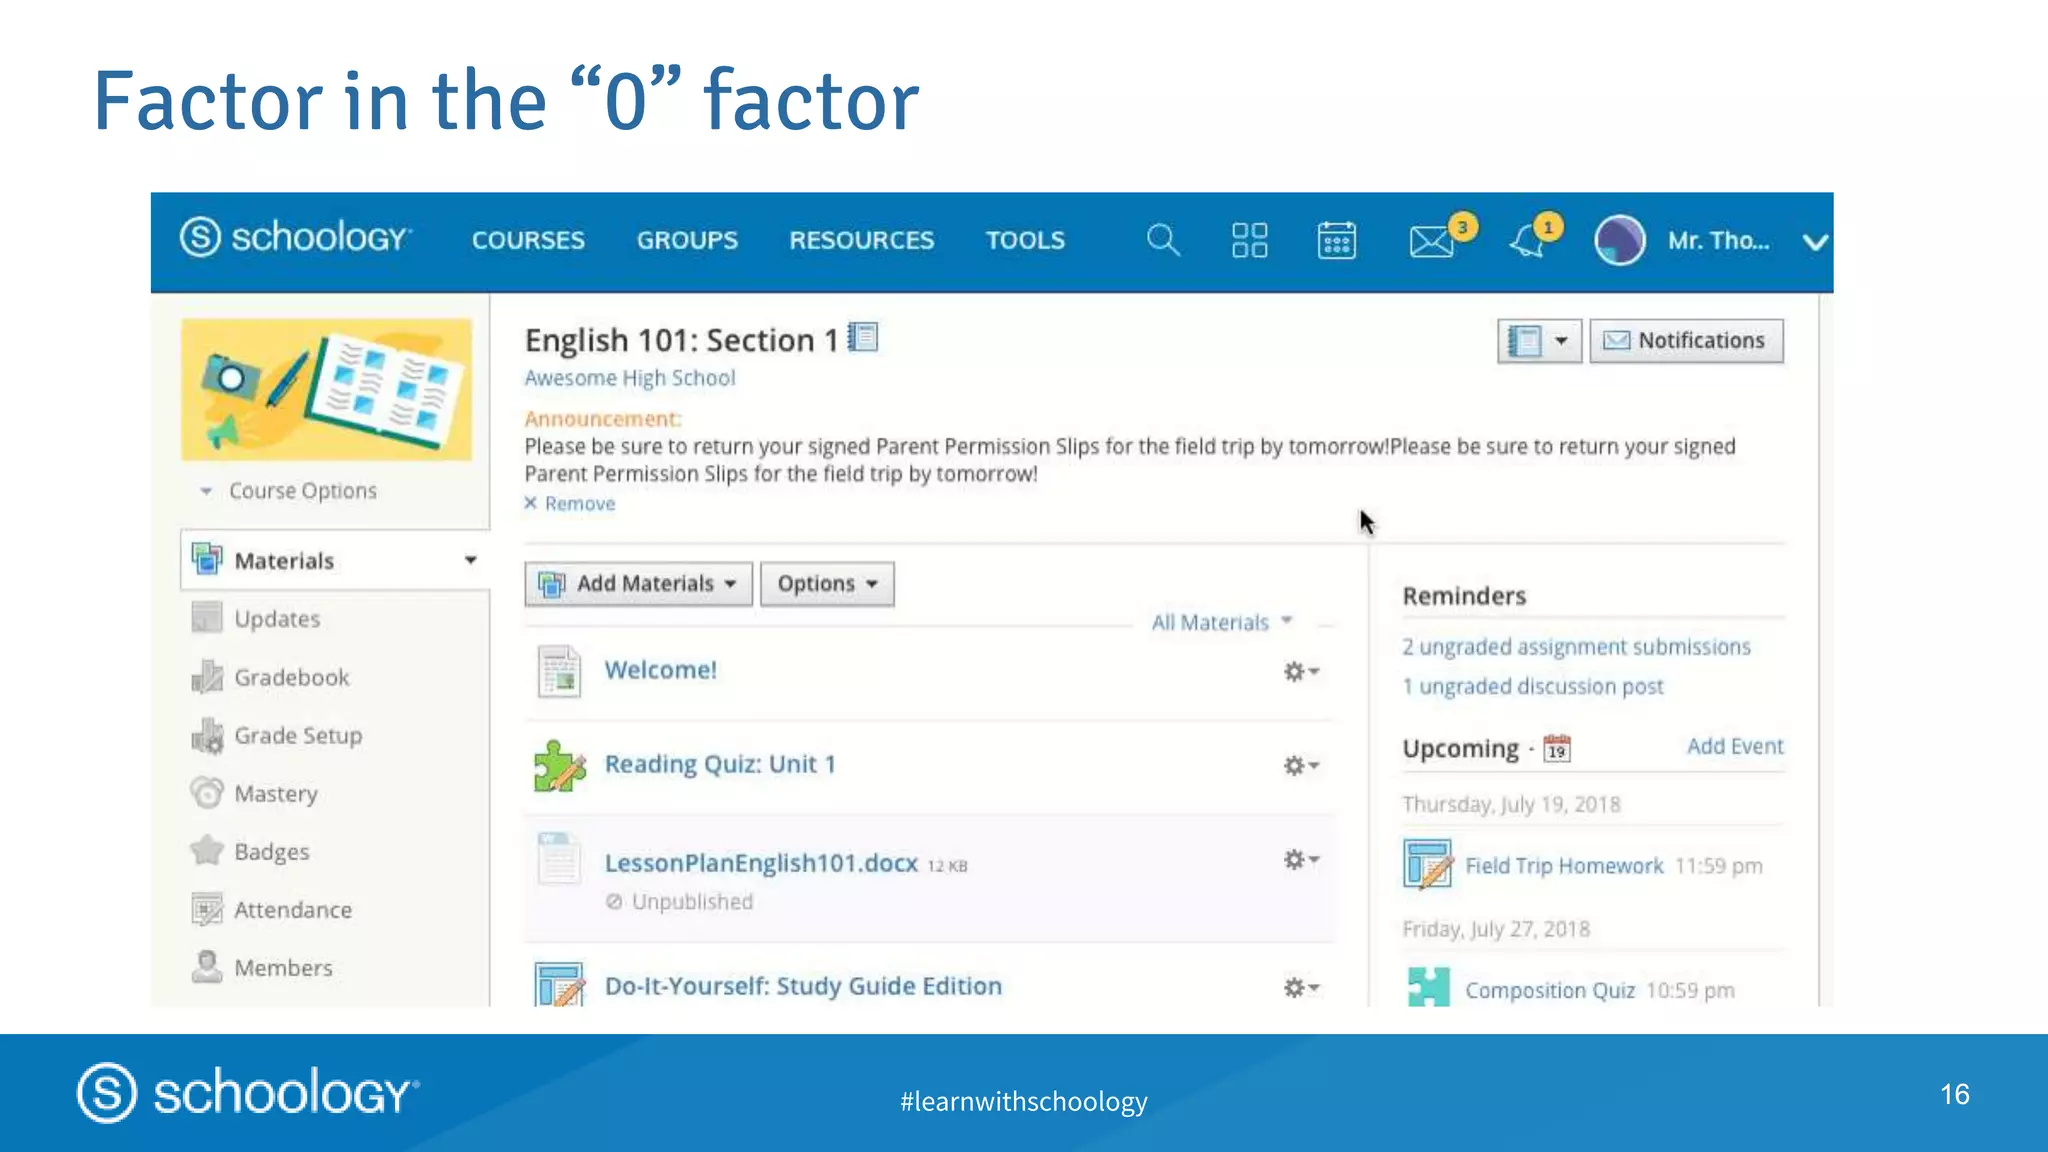Open the search magnifier icon
The height and width of the screenshot is (1152, 2048).
(1162, 240)
